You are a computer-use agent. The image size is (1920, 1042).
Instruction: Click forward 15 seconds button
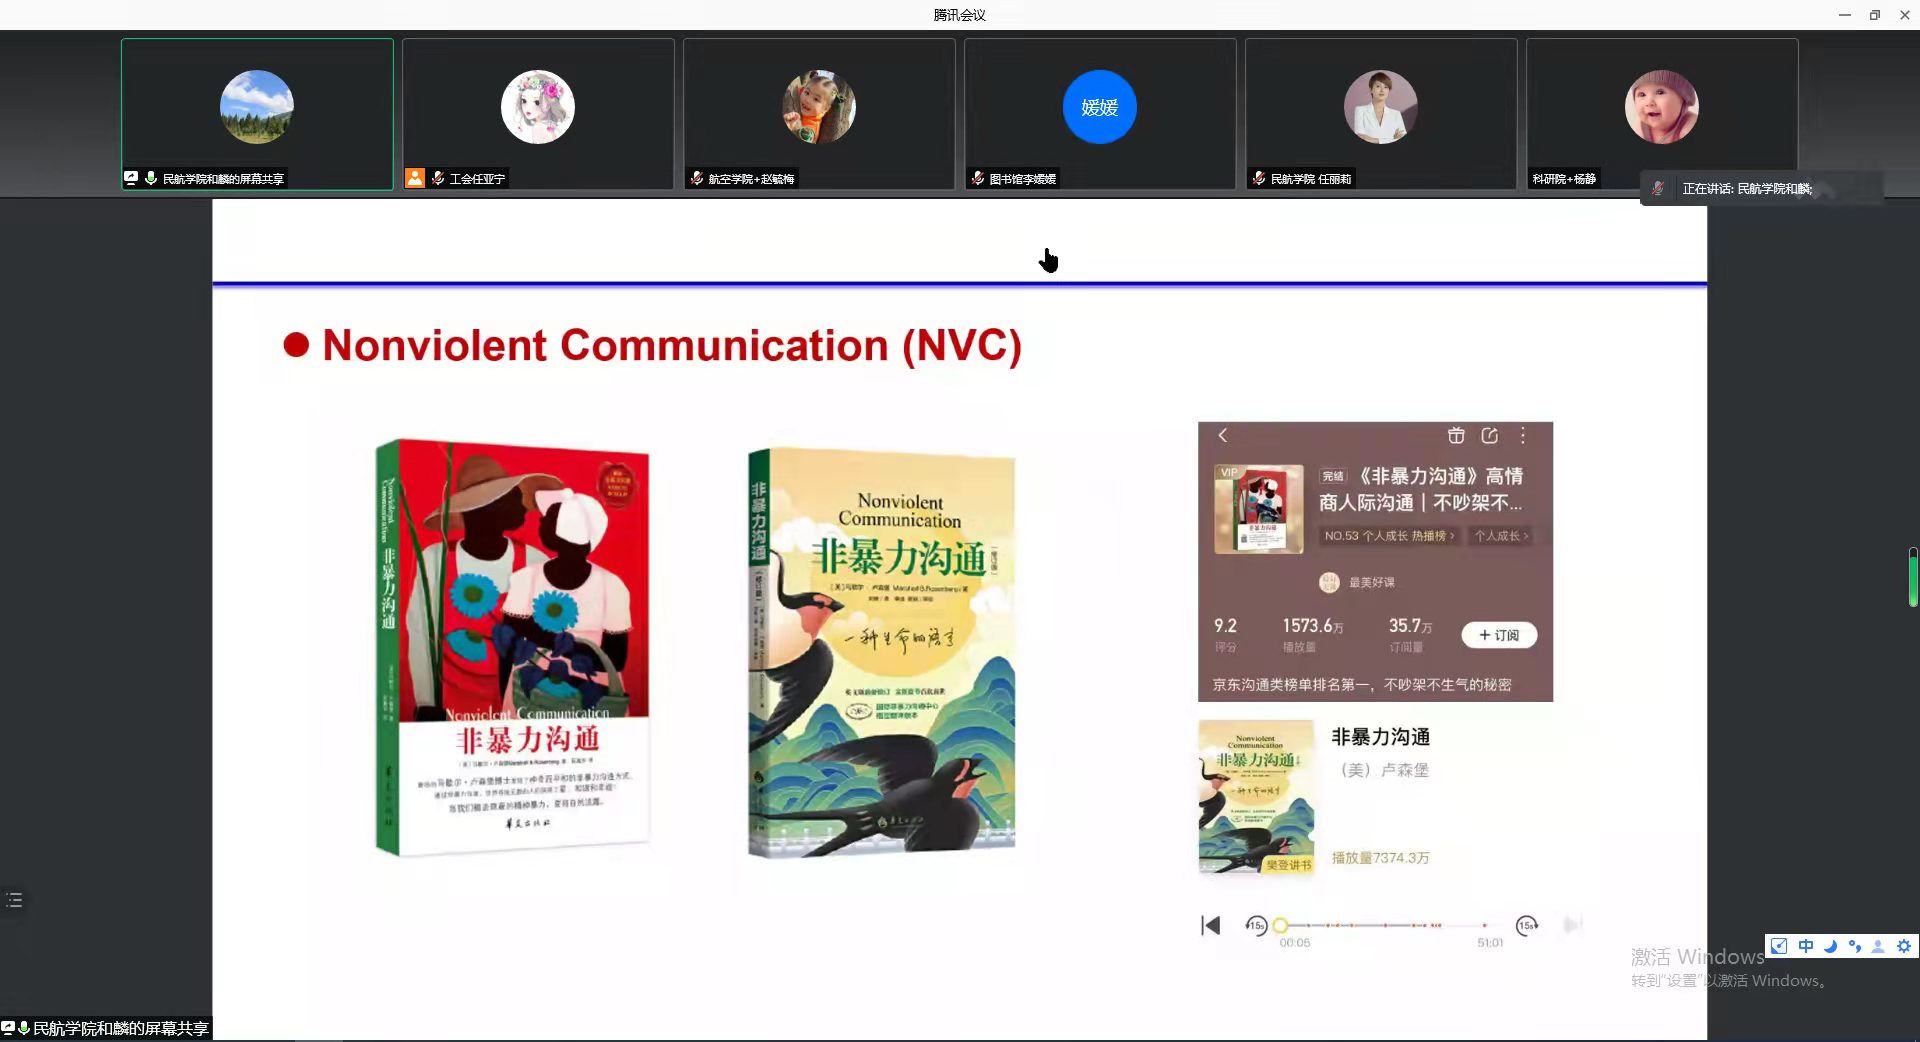click(1526, 925)
